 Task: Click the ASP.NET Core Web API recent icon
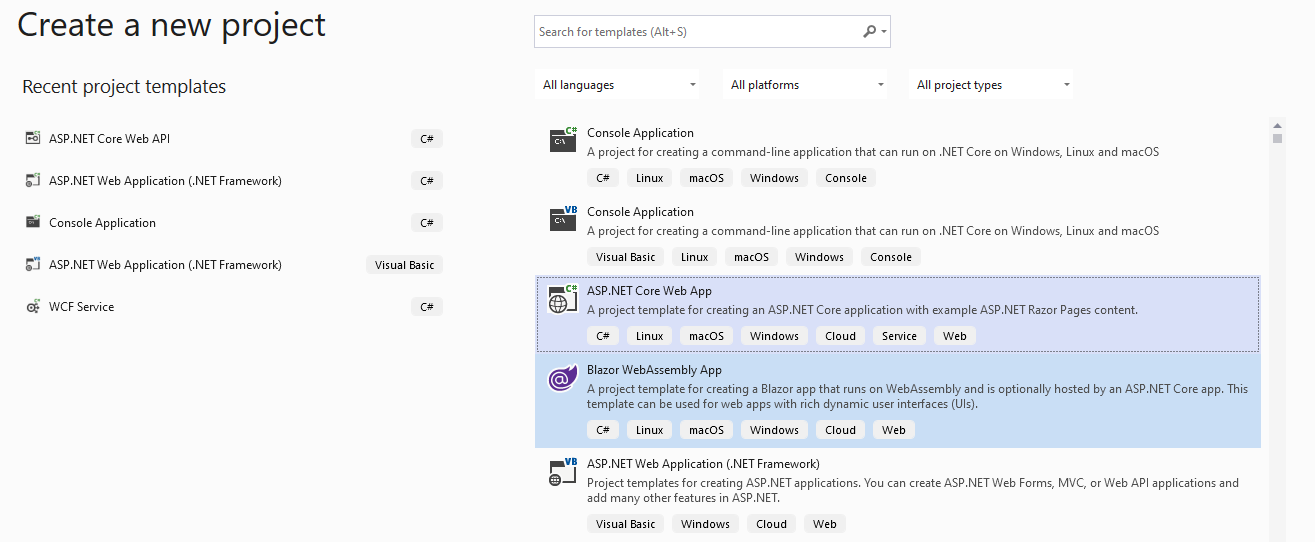tap(33, 139)
